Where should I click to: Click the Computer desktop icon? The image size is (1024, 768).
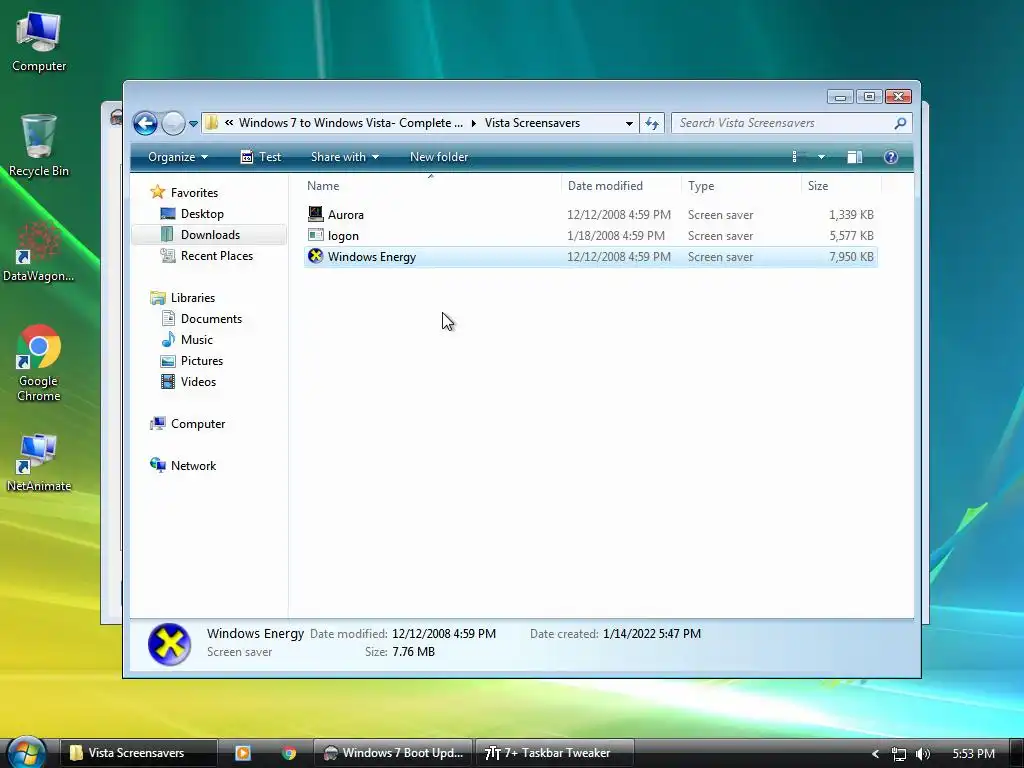(x=39, y=42)
